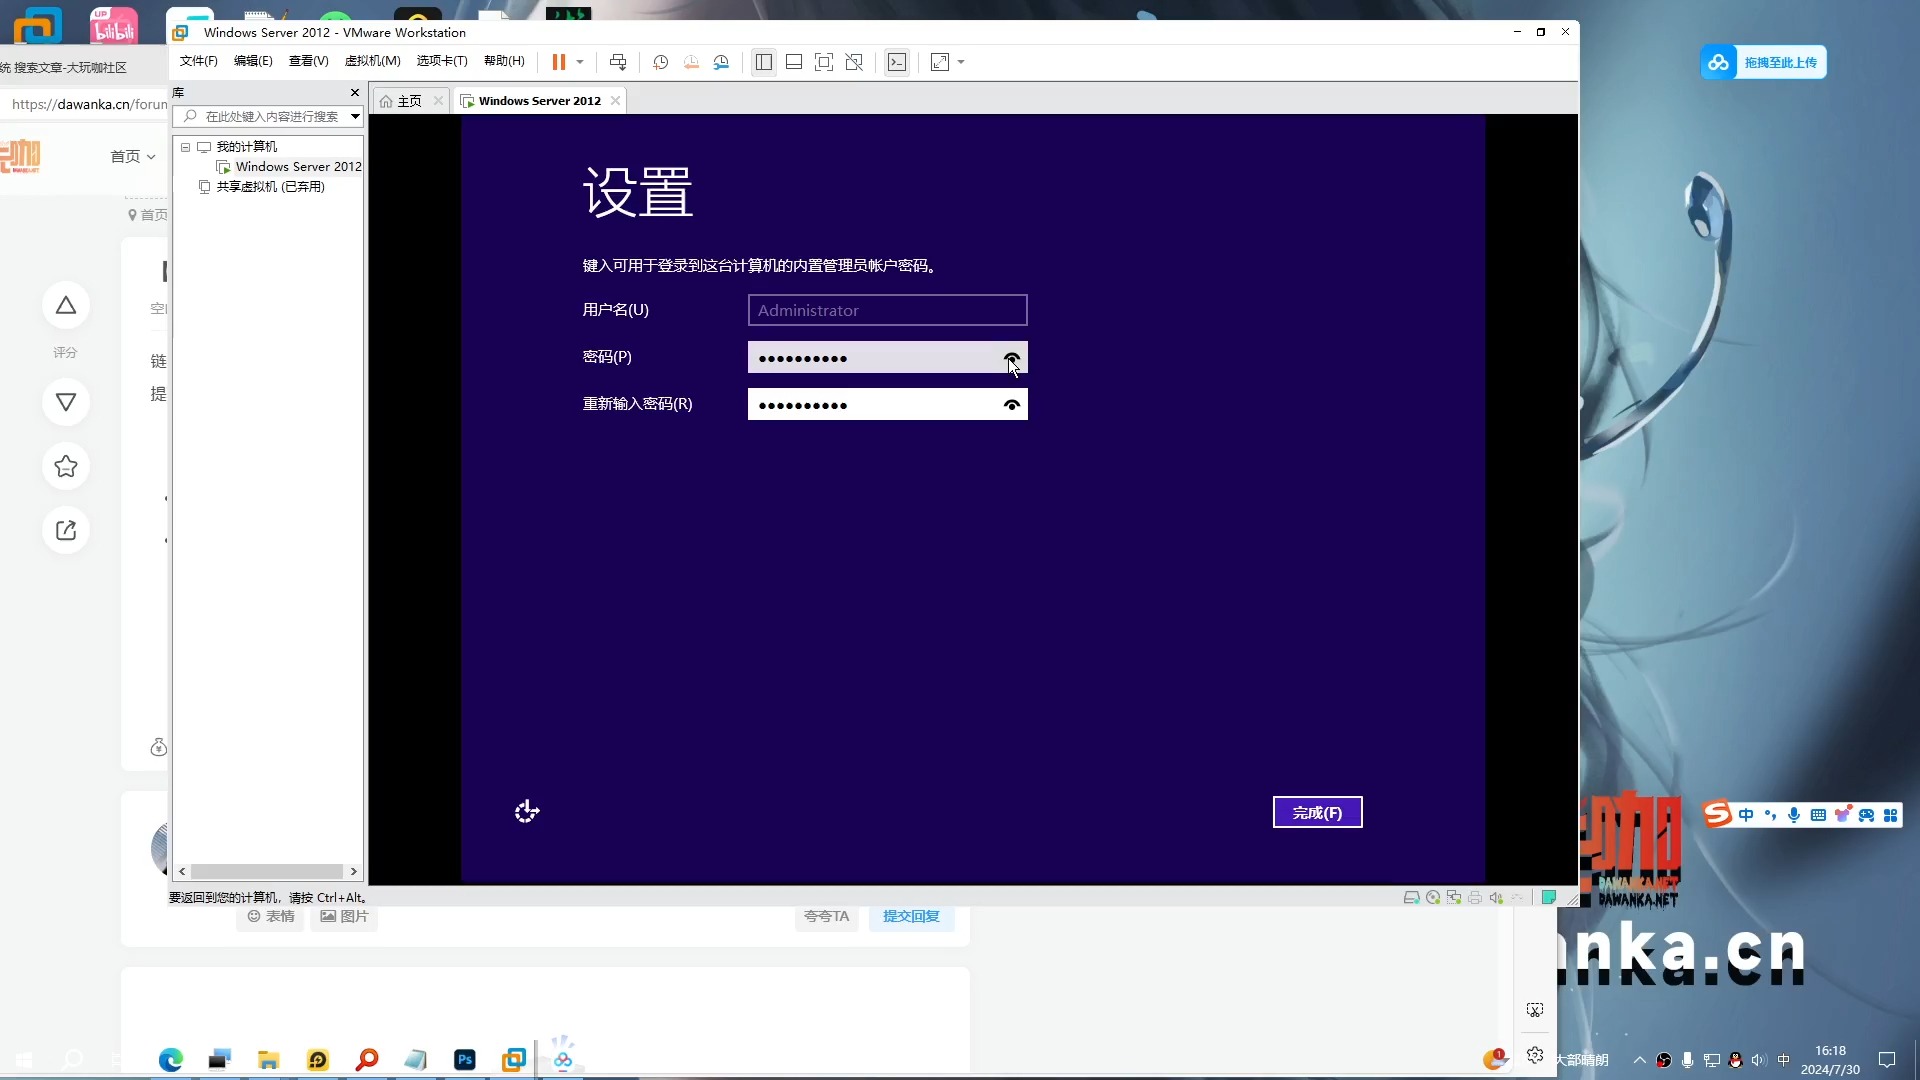
Task: Open the CD/DVD device status icon
Action: [x=1432, y=897]
